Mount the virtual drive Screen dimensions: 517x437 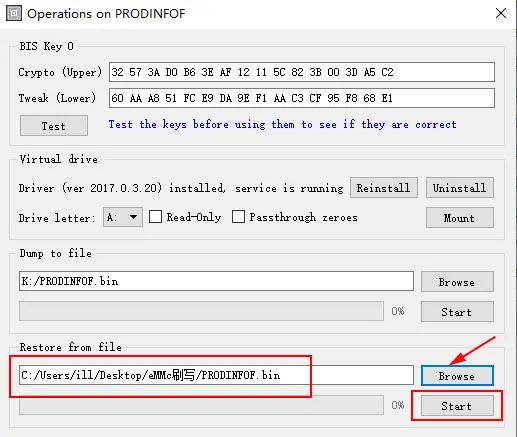click(460, 218)
